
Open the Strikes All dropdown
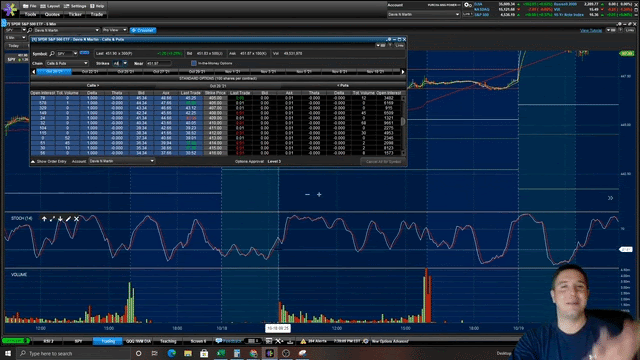click(x=120, y=63)
